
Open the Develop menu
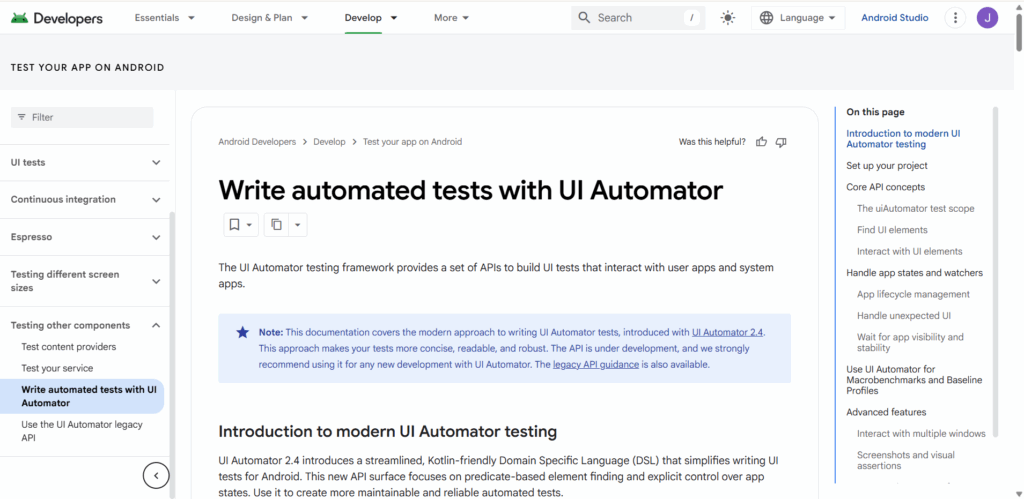point(371,18)
